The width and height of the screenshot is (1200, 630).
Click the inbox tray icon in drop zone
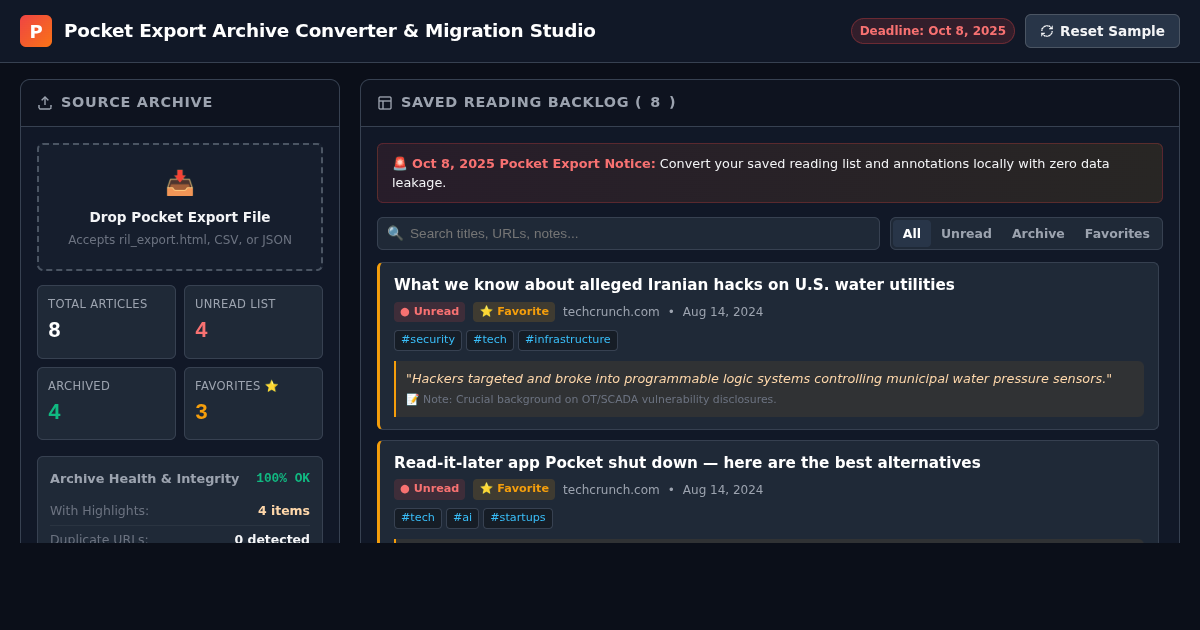[180, 183]
